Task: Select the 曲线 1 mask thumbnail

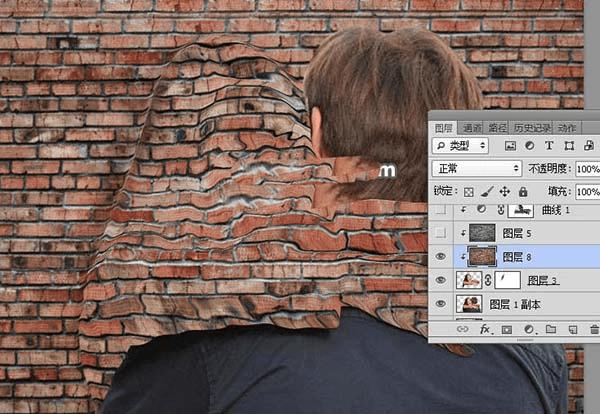Action: (520, 210)
